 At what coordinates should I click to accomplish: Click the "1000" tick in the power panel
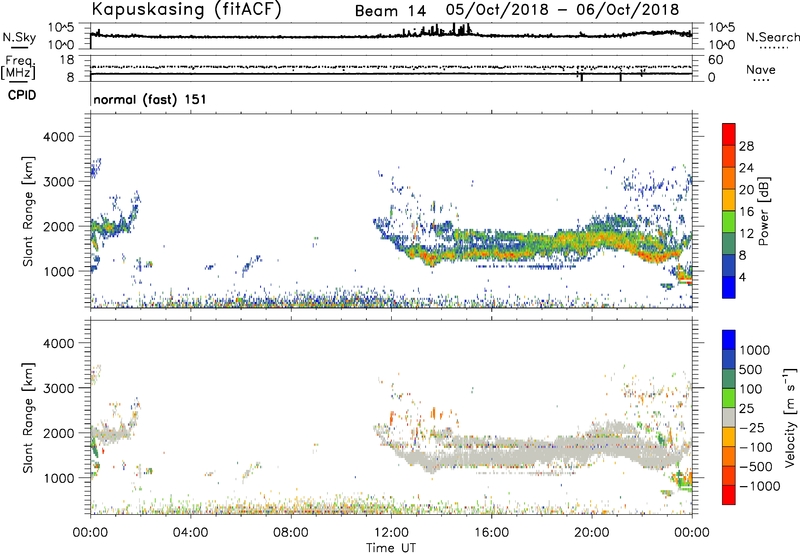pyautogui.click(x=58, y=271)
